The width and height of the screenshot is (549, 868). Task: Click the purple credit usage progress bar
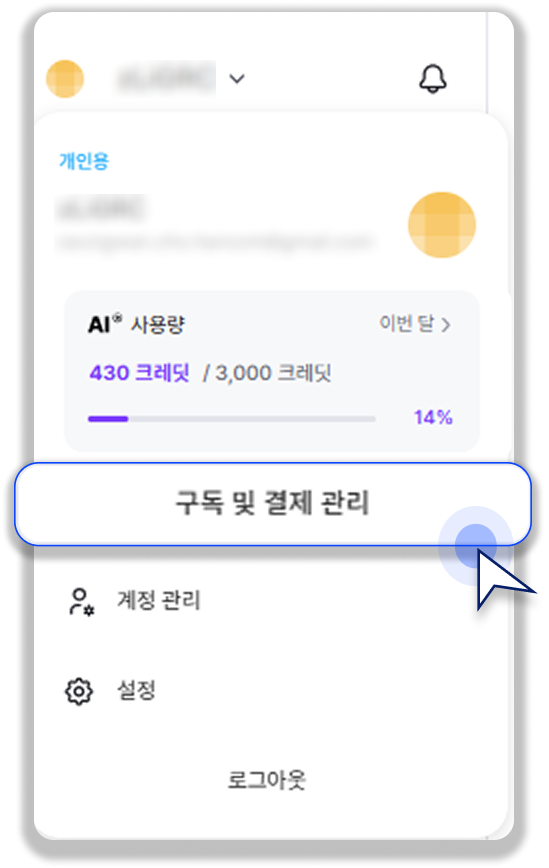[231, 419]
